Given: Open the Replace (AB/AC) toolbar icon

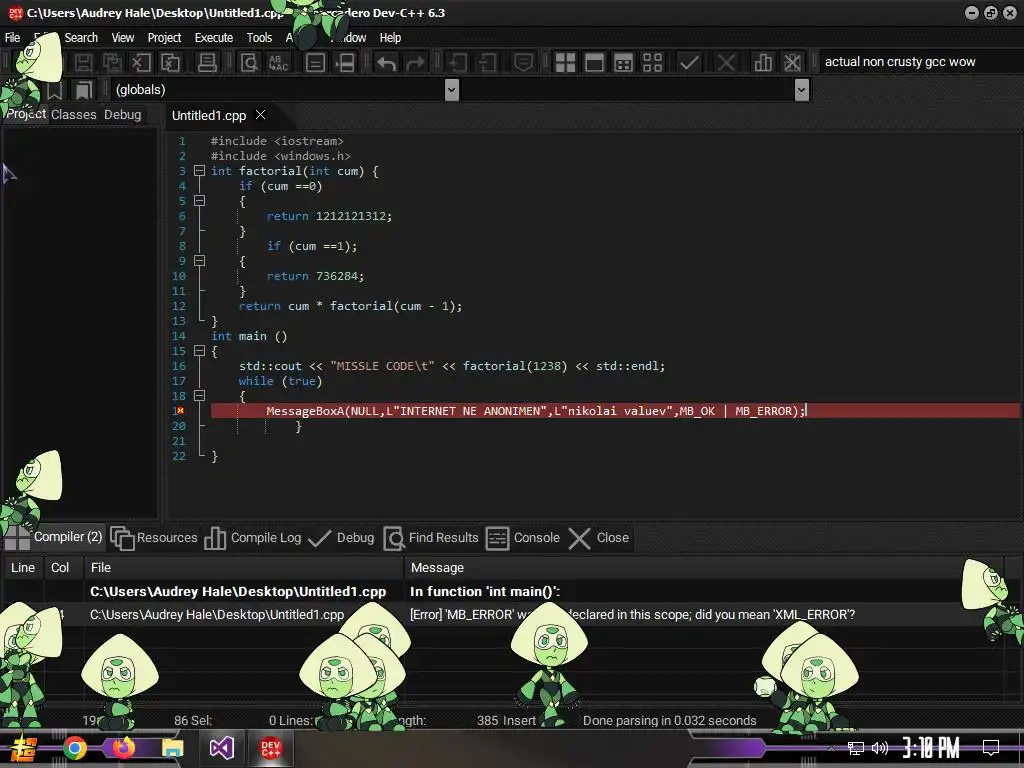Looking at the screenshot, I should 278,63.
